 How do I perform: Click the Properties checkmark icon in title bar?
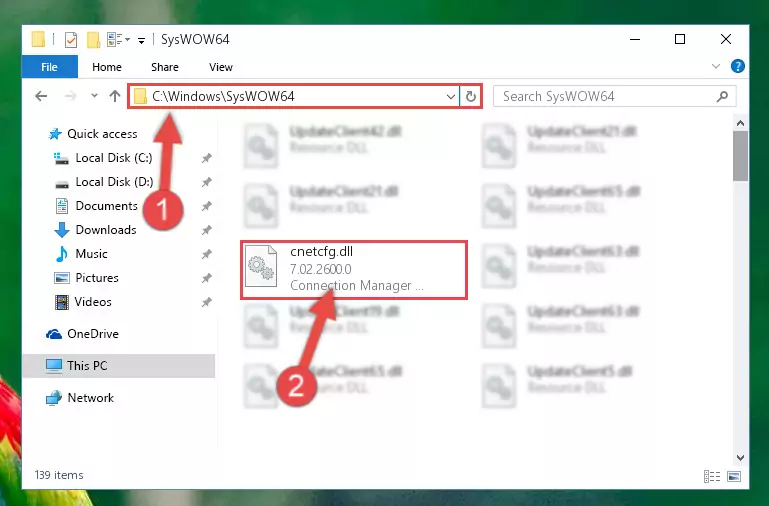tap(71, 40)
